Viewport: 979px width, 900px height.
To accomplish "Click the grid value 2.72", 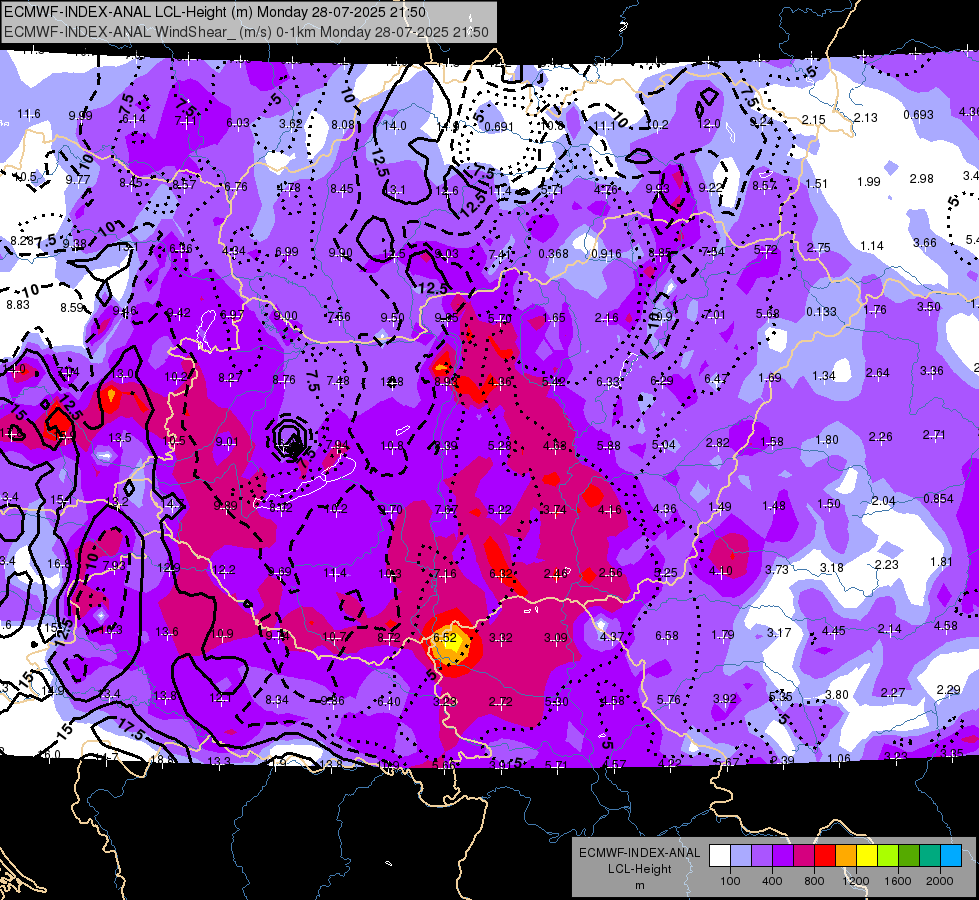I will pyautogui.click(x=501, y=702).
